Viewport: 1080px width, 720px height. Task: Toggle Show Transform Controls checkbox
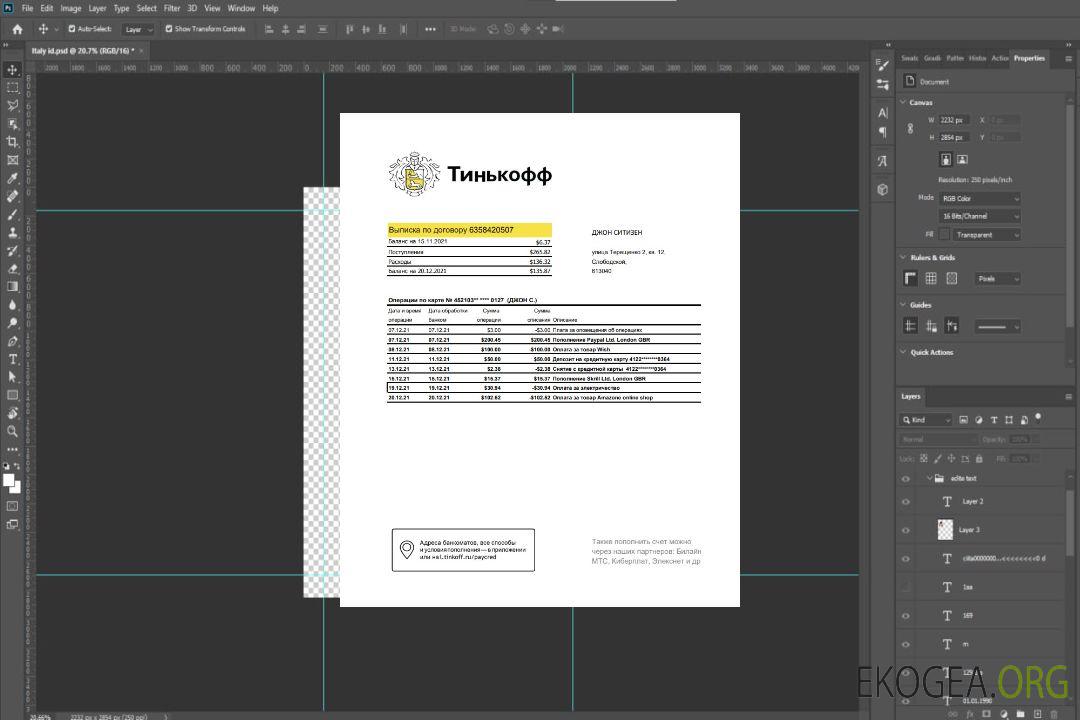click(x=169, y=29)
